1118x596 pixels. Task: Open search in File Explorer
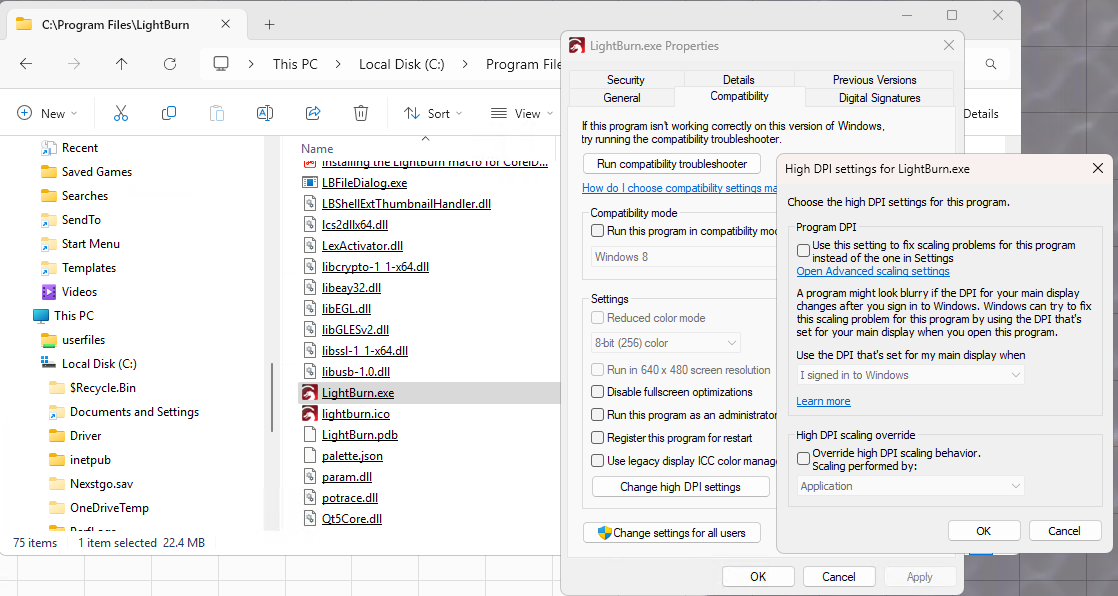pyautogui.click(x=989, y=62)
